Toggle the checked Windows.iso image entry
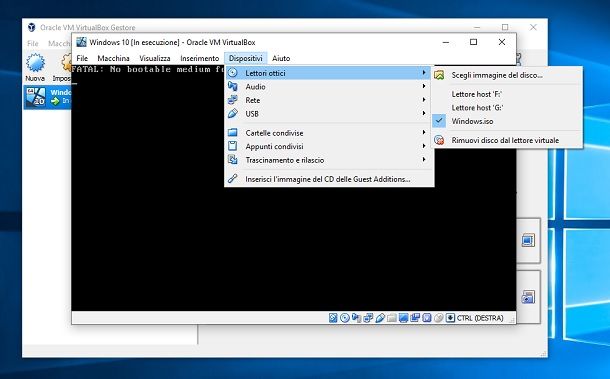The image size is (610, 379). (507, 121)
